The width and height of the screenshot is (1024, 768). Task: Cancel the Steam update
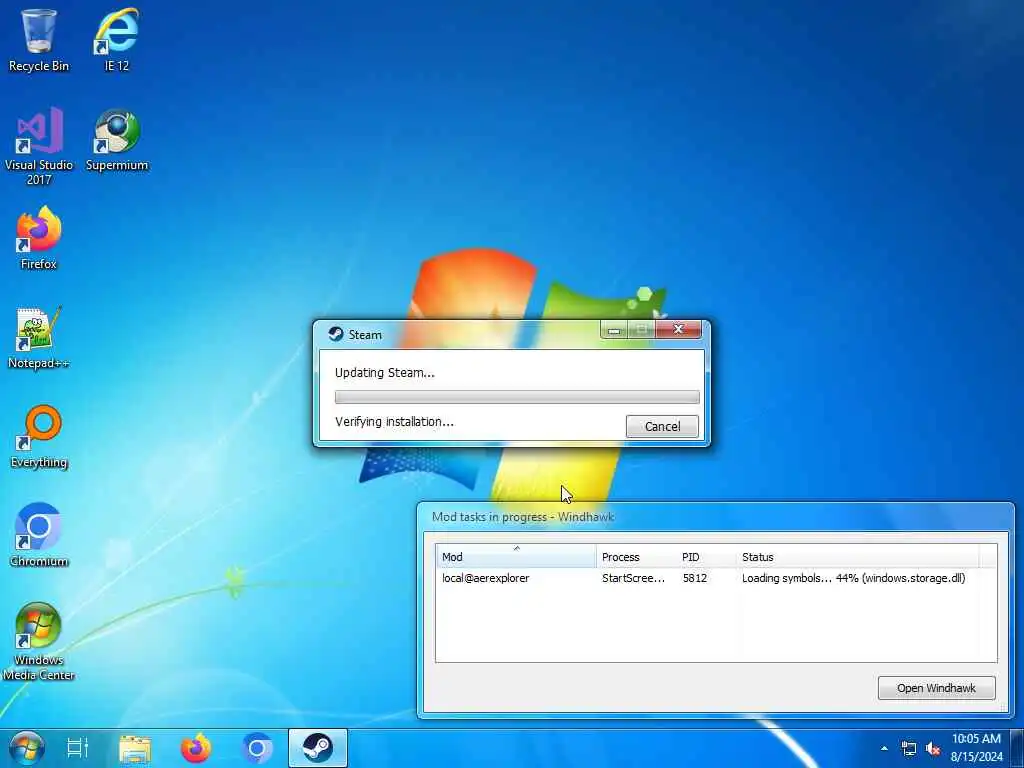[662, 426]
